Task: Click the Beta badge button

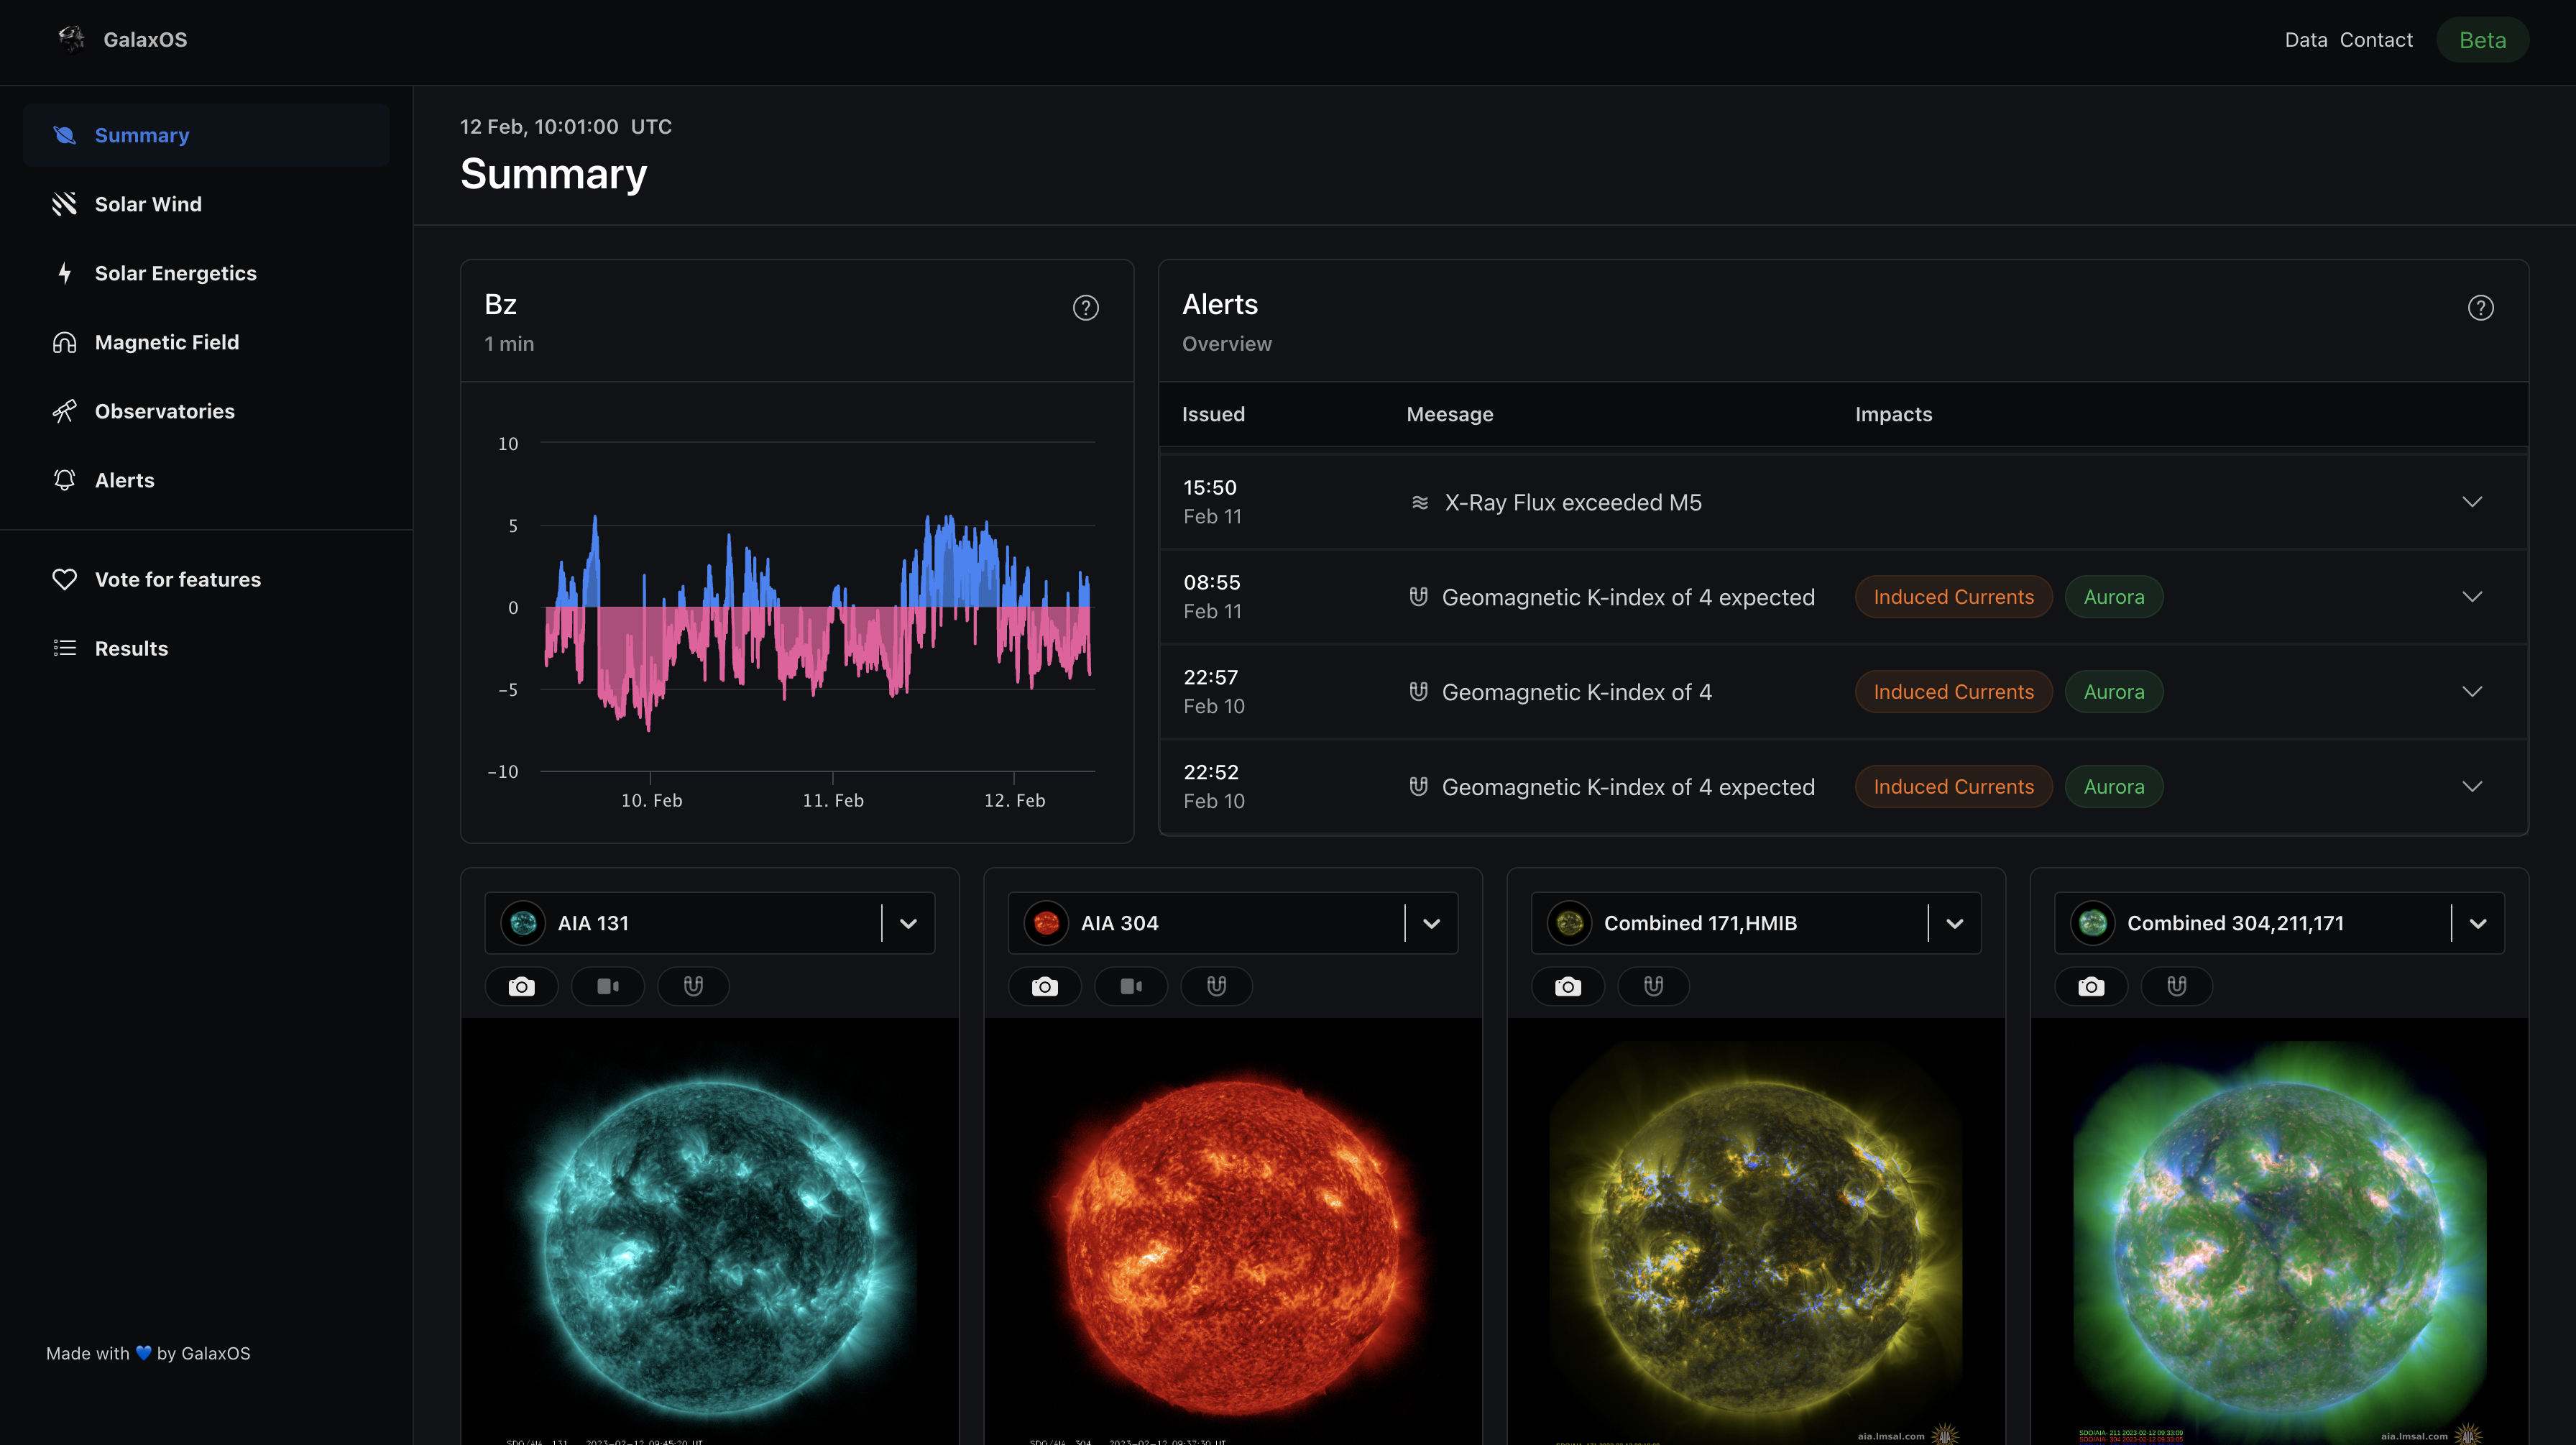Action: [2482, 40]
